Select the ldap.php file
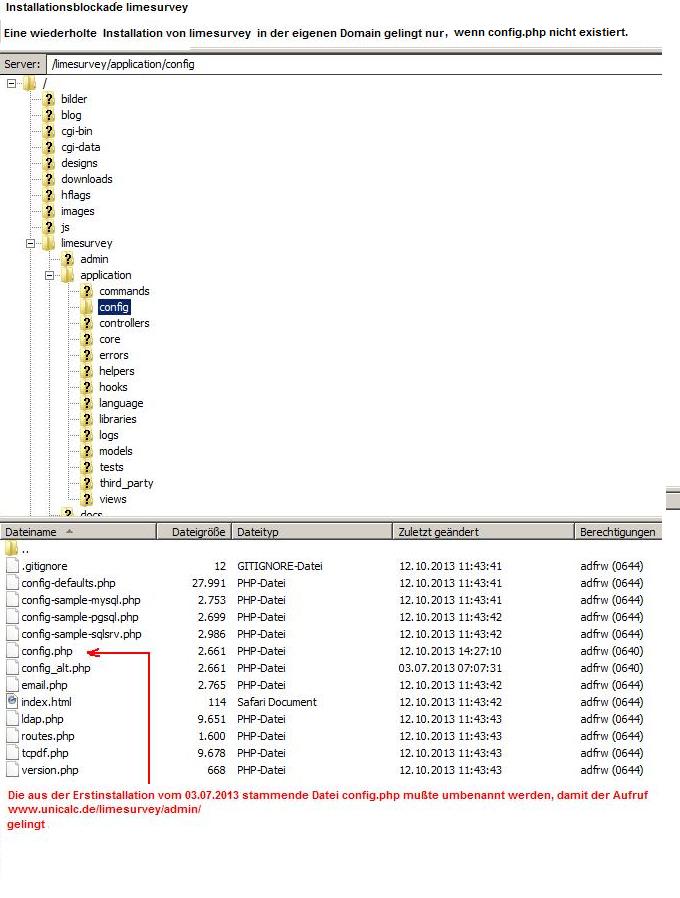 pos(42,719)
